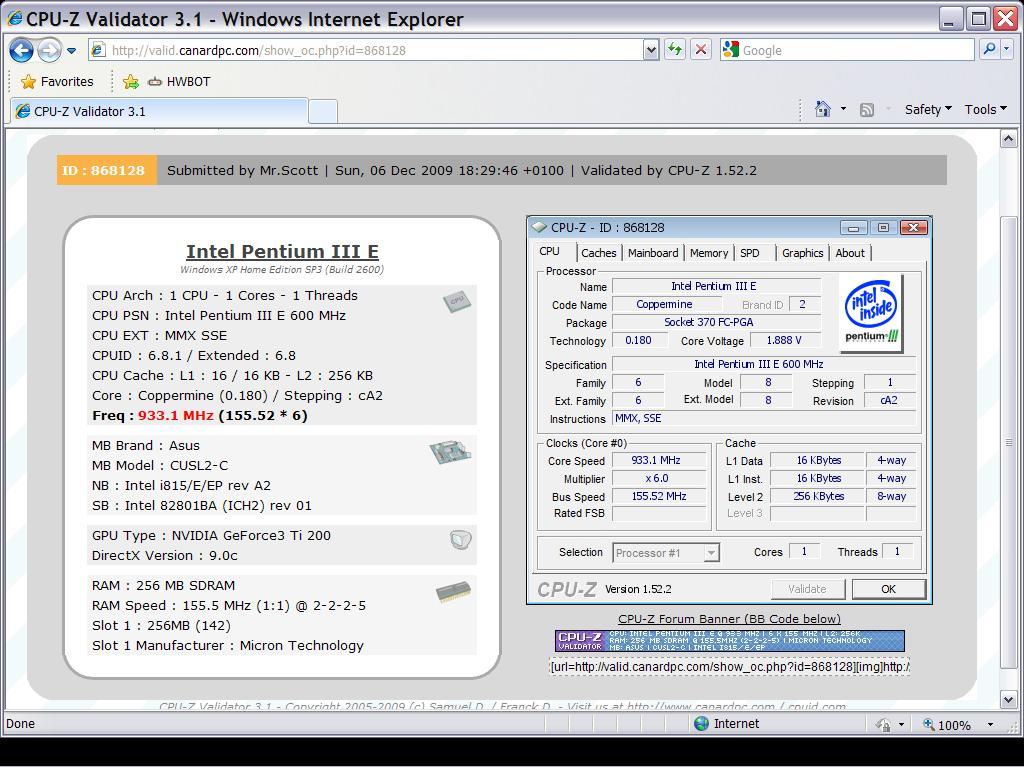
Task: Expand the Home button dropdown arrow
Action: (843, 109)
